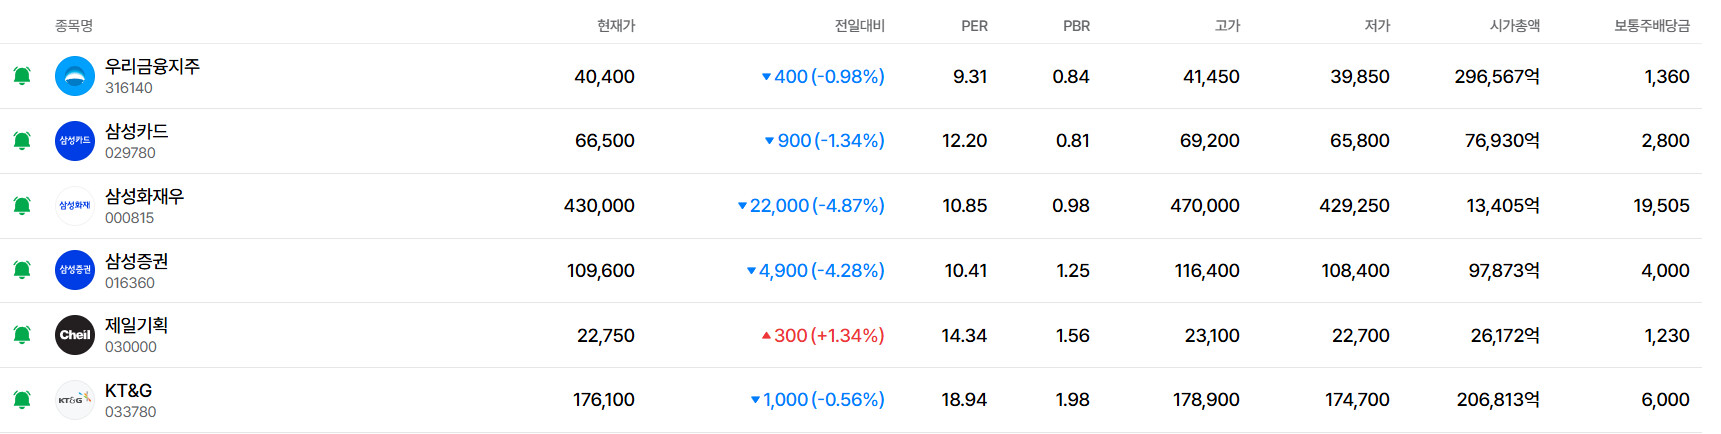Toggle alert bell for KT&G
The height and width of the screenshot is (434, 1721).
pyautogui.click(x=22, y=400)
